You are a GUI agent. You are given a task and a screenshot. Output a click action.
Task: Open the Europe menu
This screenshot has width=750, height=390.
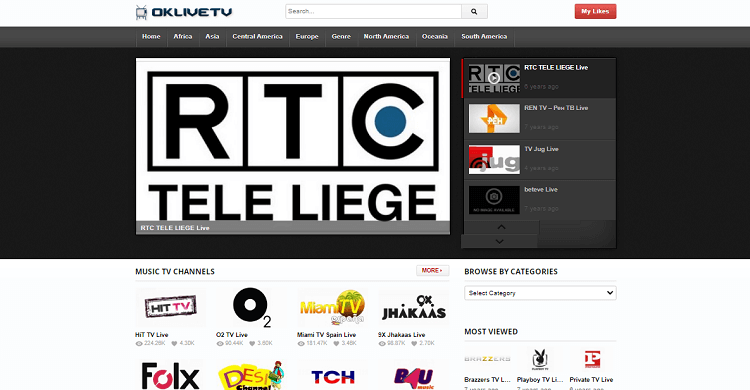pos(307,36)
